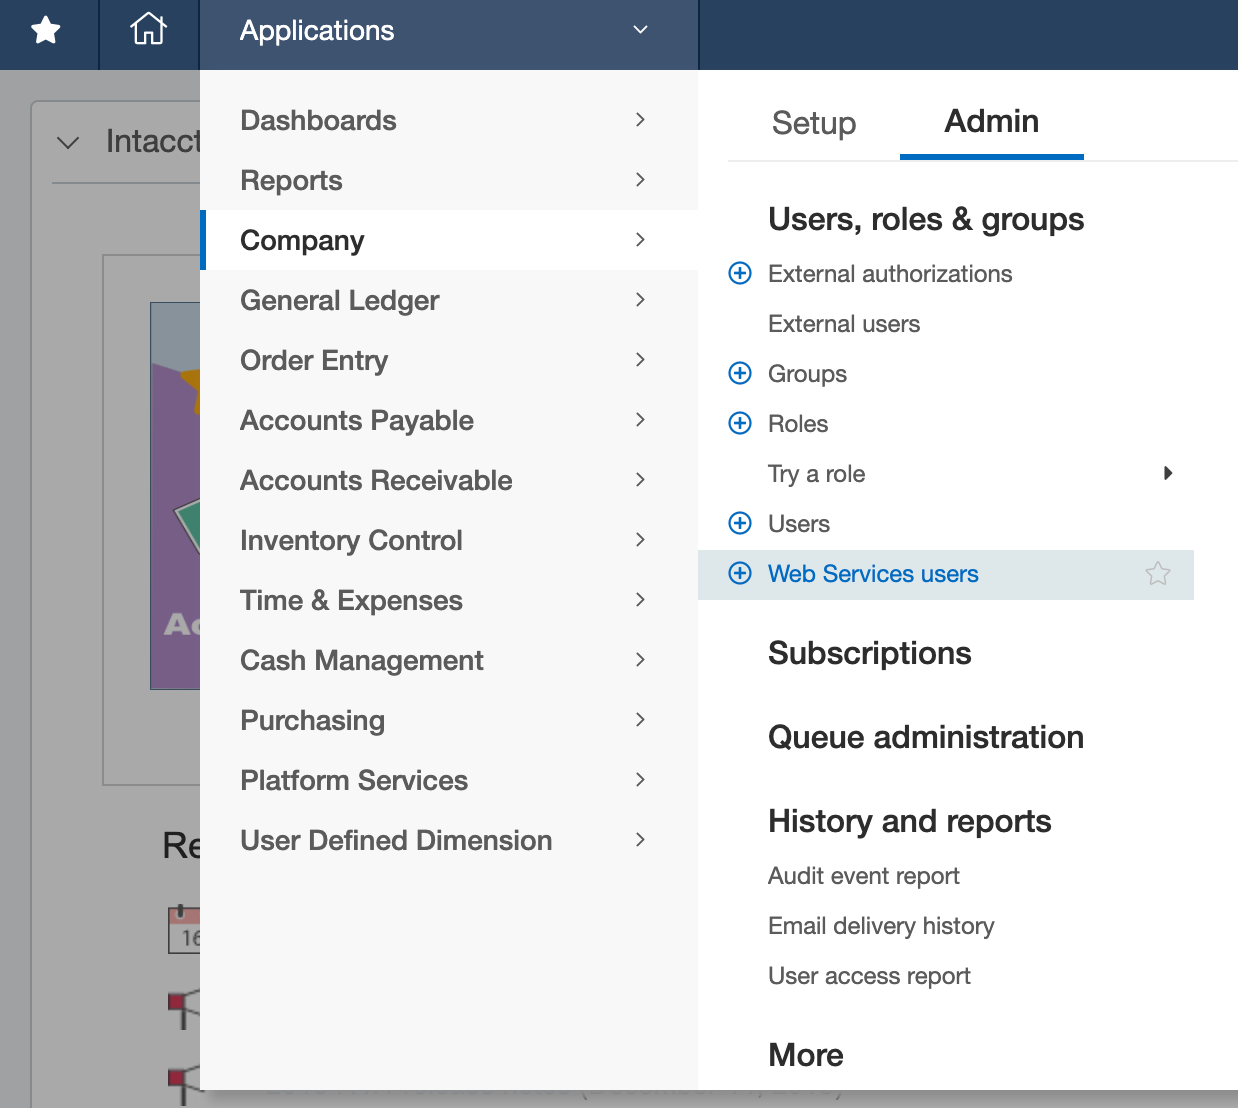Open the Audit event report link
This screenshot has height=1108, width=1238.
[863, 876]
